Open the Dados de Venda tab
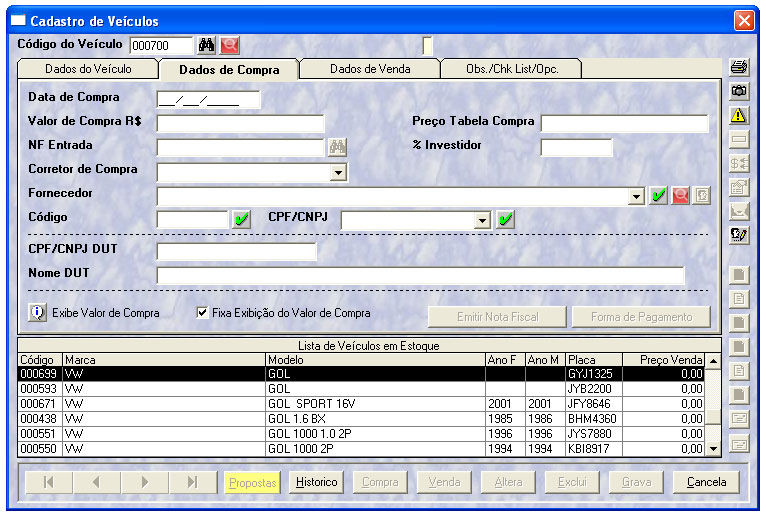Screen dimensions: 766x518 coord(370,69)
